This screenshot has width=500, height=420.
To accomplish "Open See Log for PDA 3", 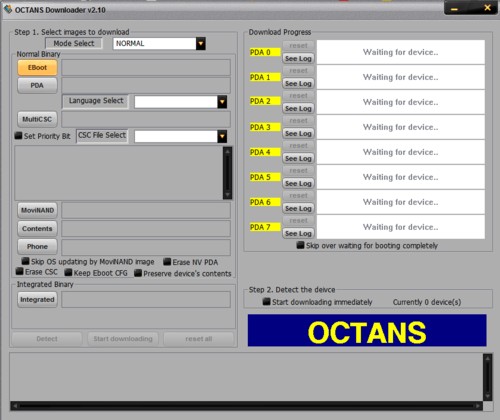I will click(298, 133).
